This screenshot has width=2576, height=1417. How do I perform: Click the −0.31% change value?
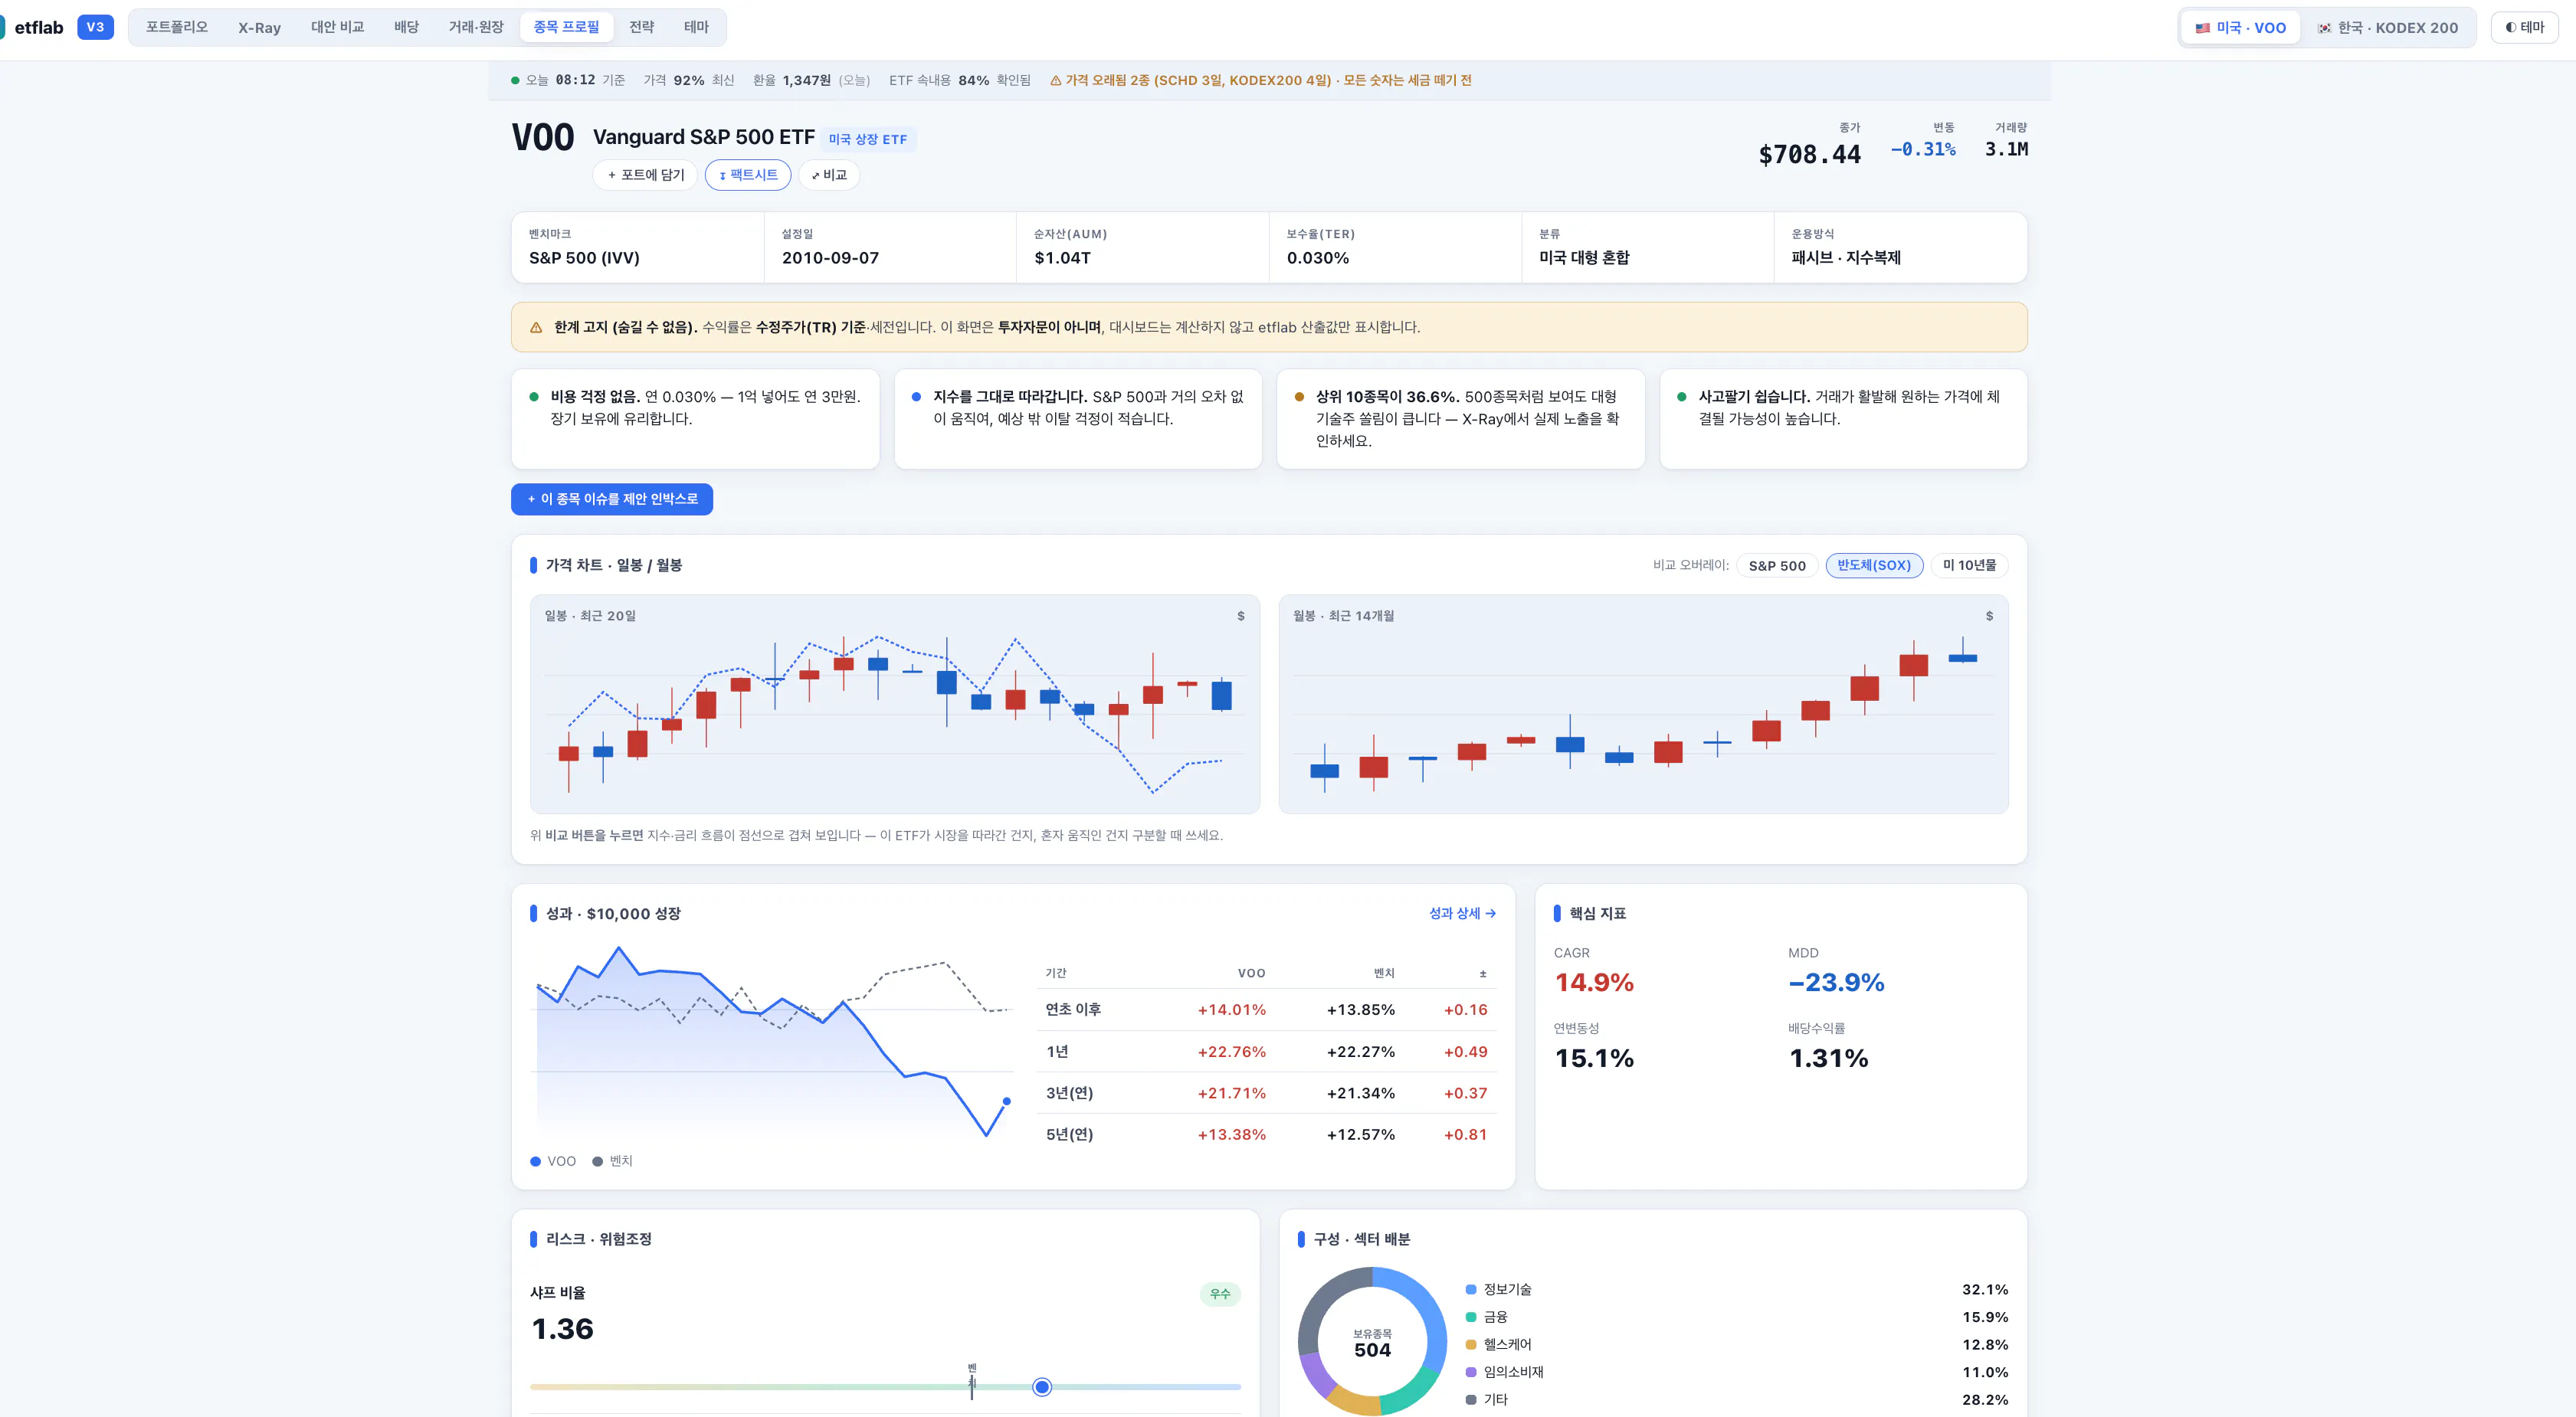click(x=1923, y=149)
